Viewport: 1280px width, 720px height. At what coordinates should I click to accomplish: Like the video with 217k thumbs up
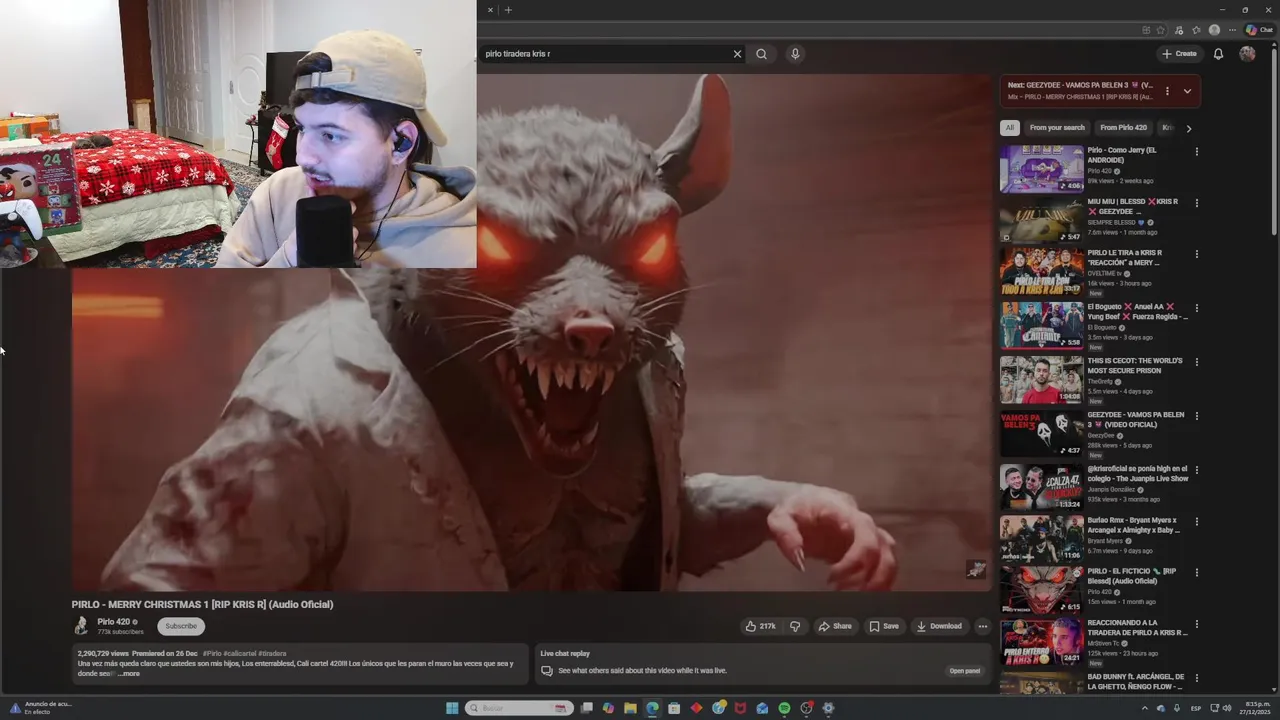tap(760, 626)
